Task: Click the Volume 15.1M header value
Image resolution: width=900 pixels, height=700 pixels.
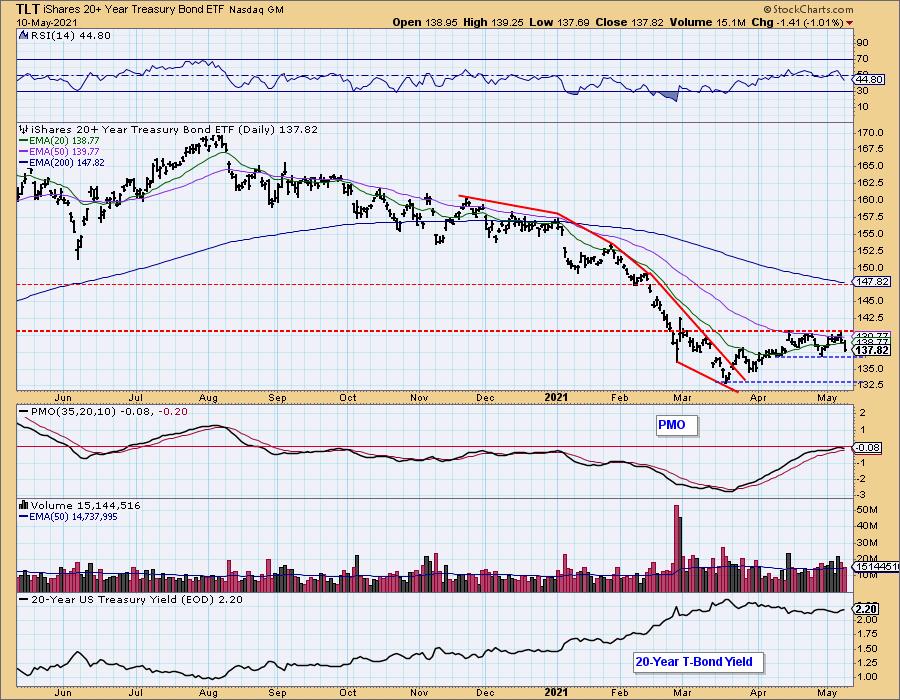Action: pyautogui.click(x=707, y=22)
